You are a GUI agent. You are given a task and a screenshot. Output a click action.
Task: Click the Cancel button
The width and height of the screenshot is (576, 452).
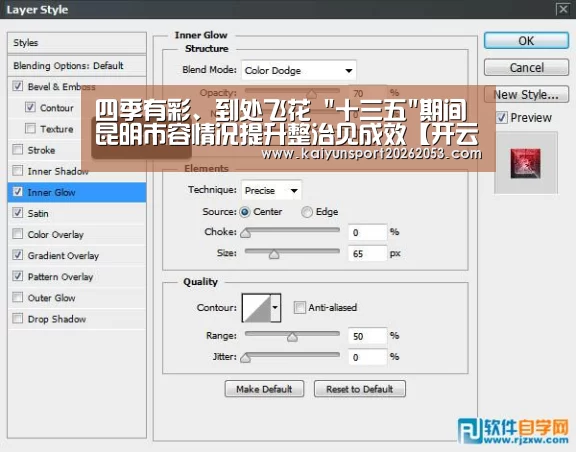click(526, 68)
